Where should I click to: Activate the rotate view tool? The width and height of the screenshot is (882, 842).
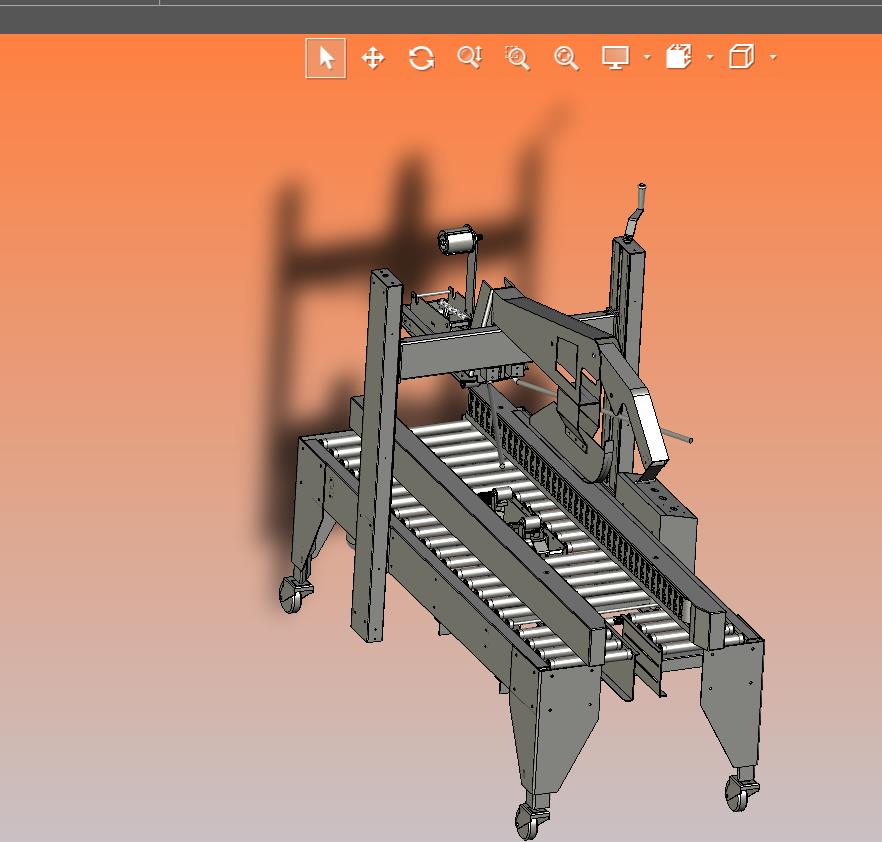(x=421, y=58)
